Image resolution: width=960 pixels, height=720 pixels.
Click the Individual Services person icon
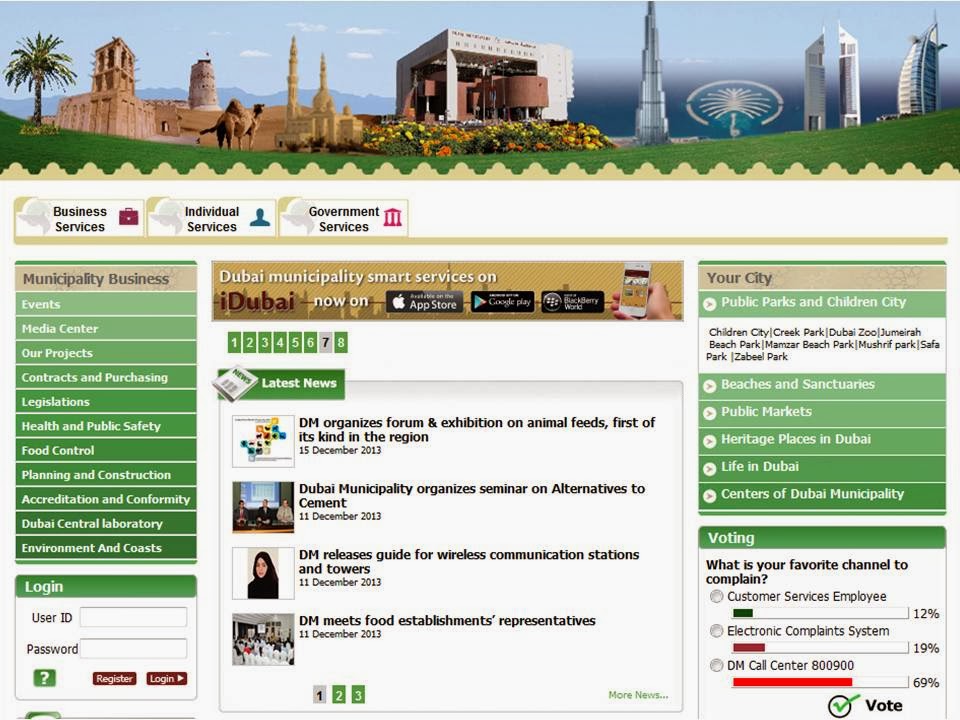tap(260, 217)
